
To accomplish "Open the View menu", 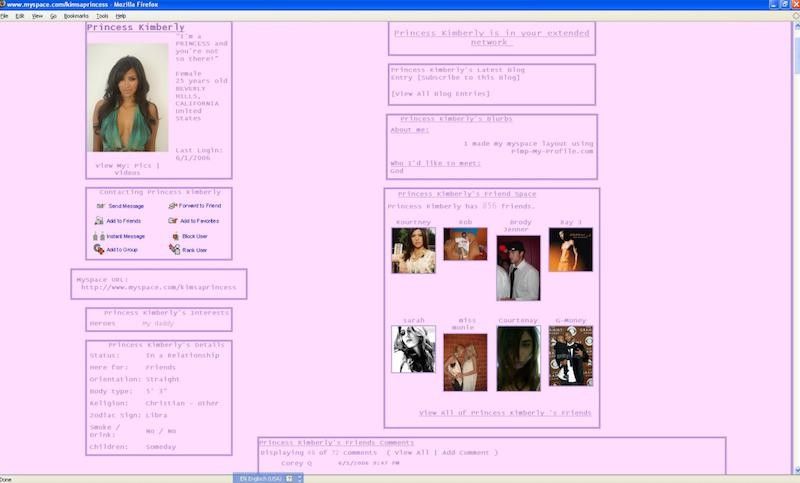I will click(37, 16).
